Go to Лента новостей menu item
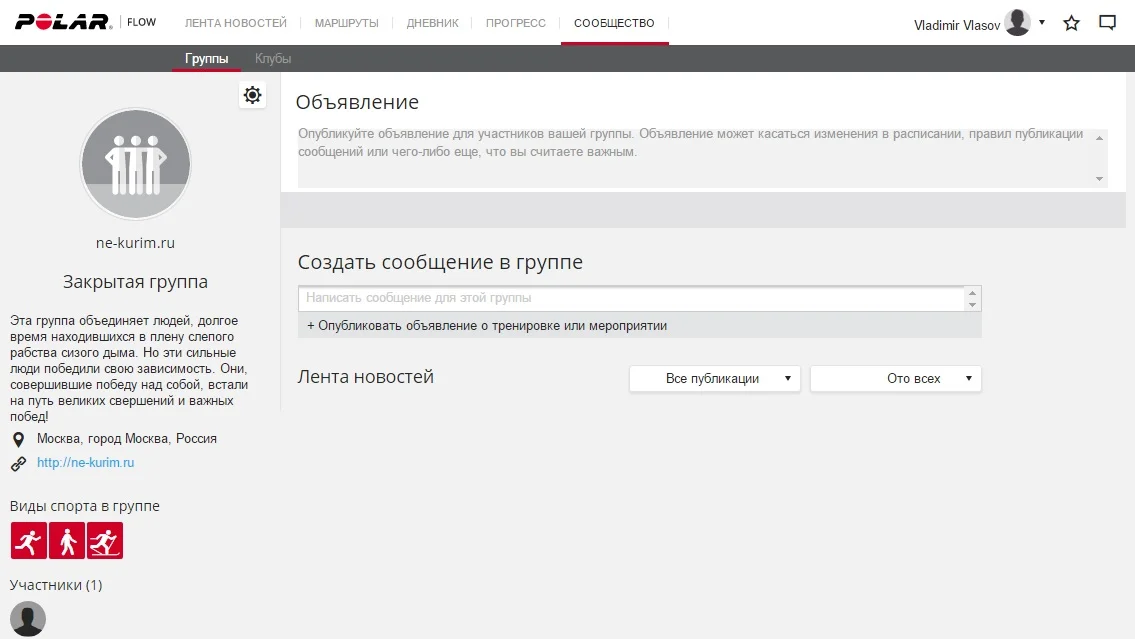The image size is (1135, 639). pyautogui.click(x=236, y=23)
